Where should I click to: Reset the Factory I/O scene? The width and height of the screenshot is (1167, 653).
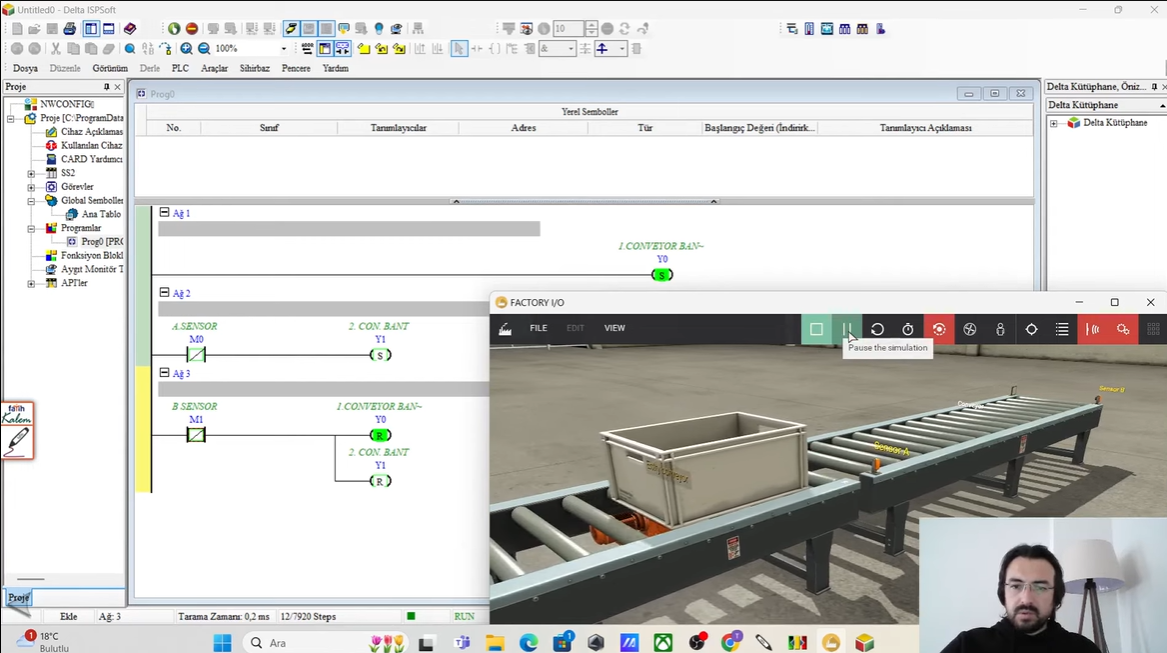tap(877, 329)
